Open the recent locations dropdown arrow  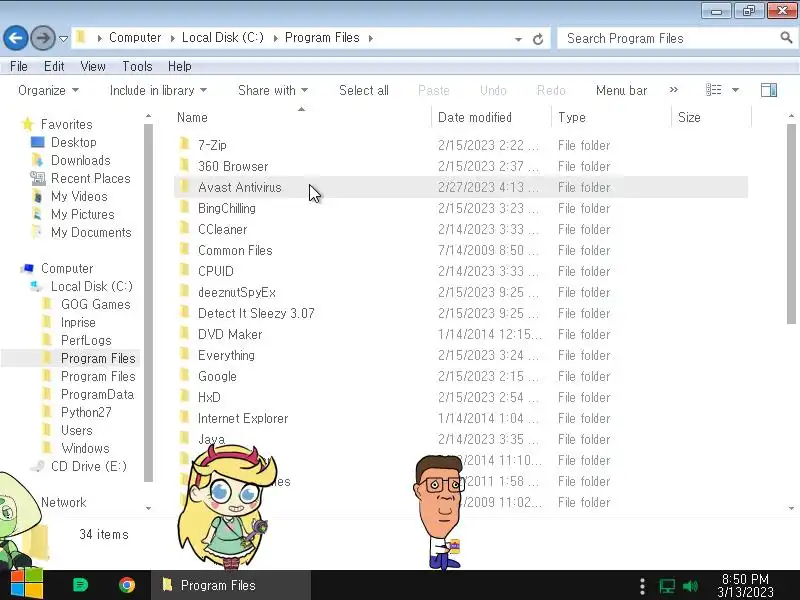tap(63, 39)
